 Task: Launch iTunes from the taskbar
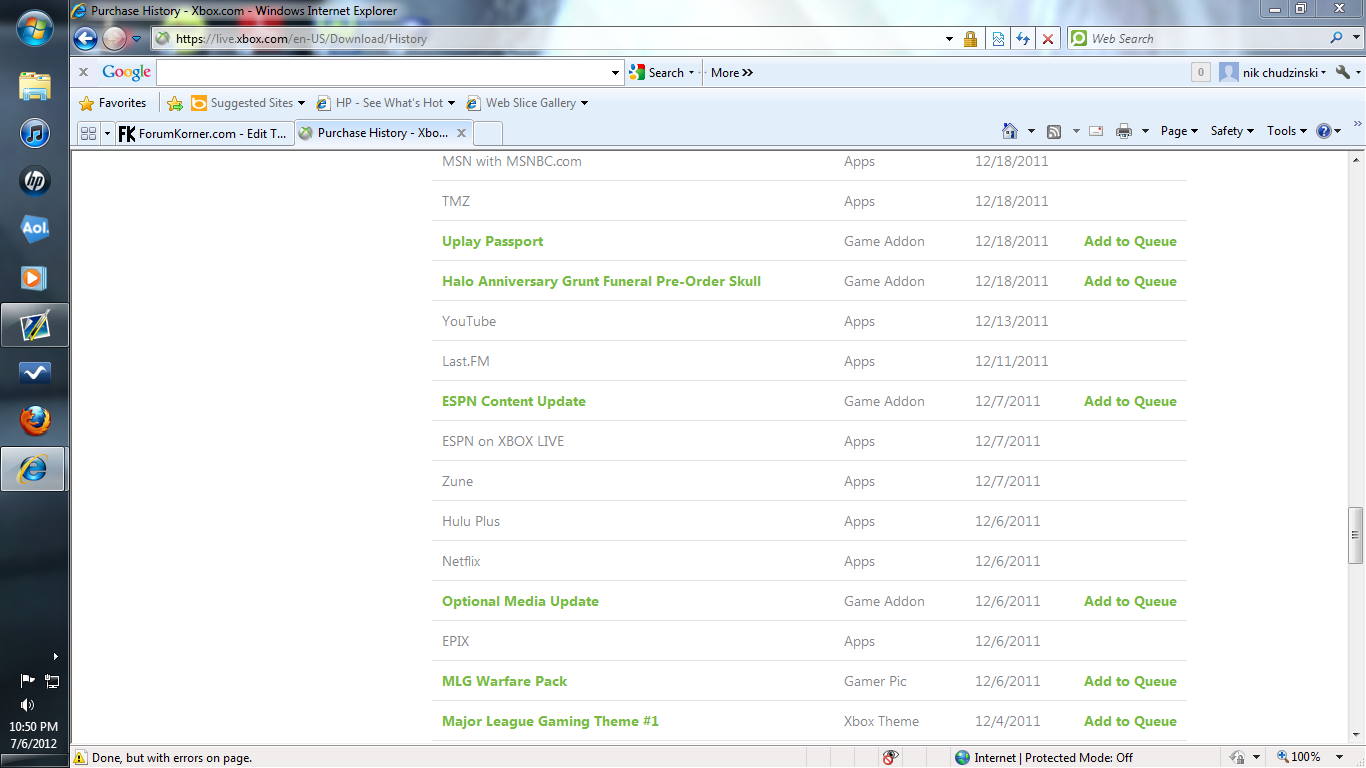[x=35, y=133]
